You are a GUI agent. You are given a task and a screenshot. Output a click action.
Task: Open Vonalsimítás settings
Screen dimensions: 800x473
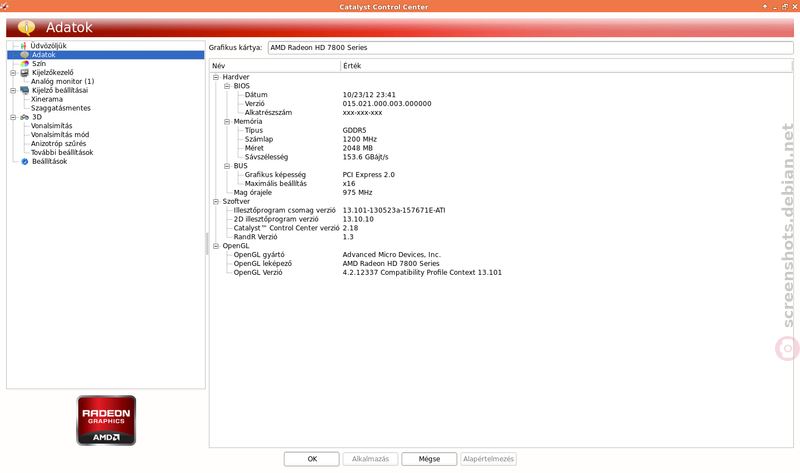click(51, 126)
